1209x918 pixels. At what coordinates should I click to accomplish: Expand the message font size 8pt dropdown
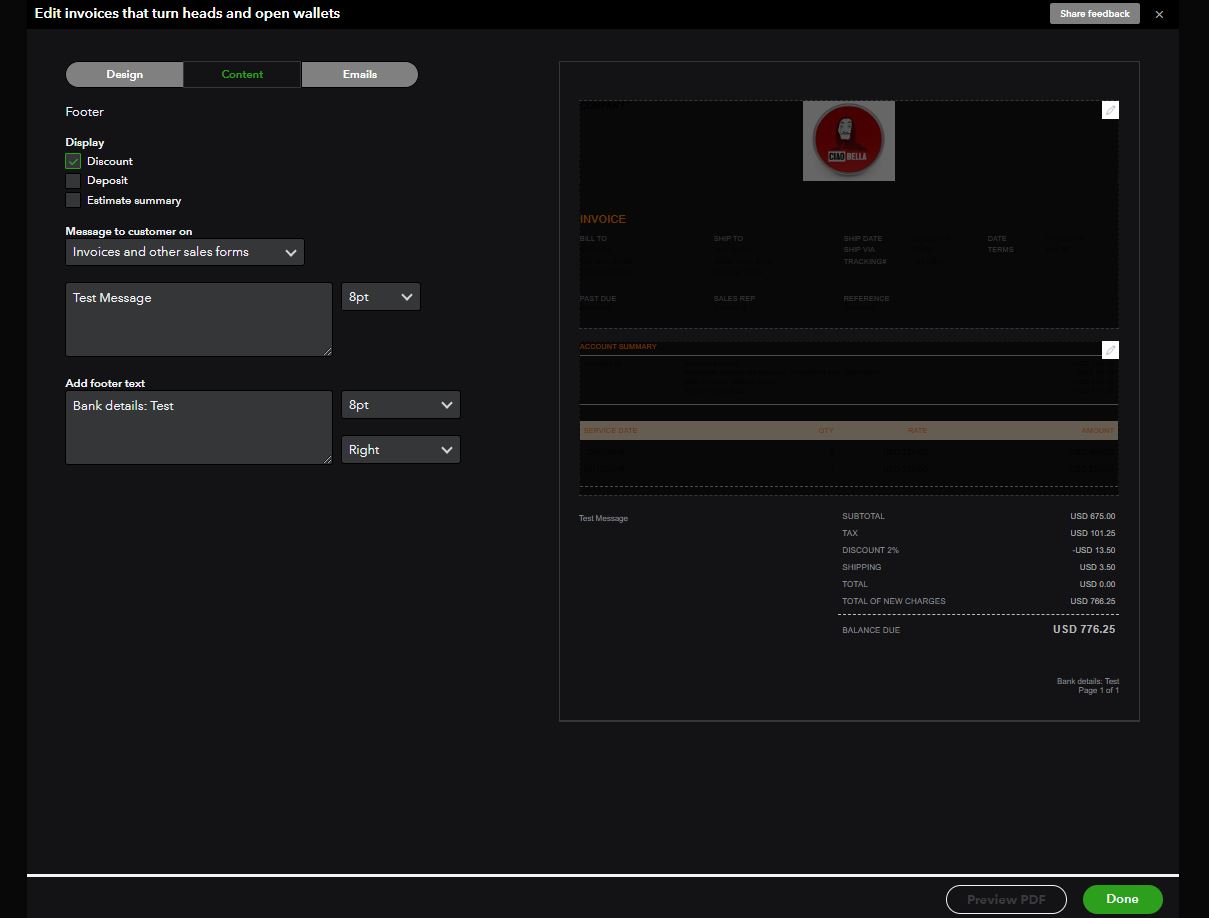click(380, 297)
